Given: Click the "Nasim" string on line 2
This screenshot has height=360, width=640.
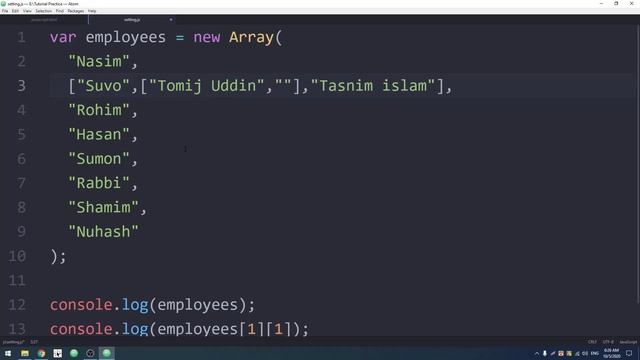Looking at the screenshot, I should coord(99,62).
